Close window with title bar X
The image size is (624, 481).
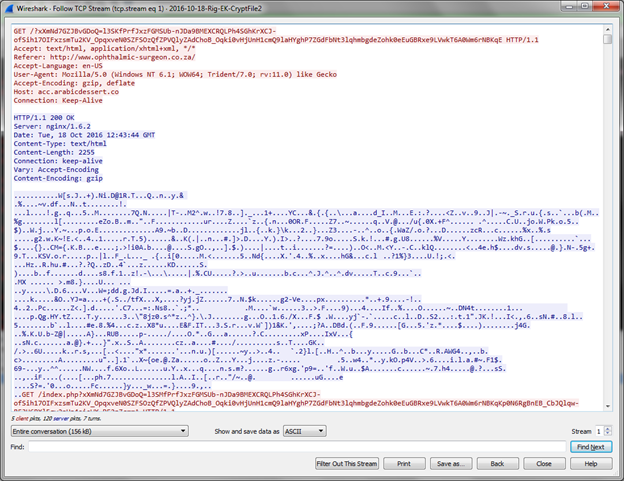[x=606, y=6]
